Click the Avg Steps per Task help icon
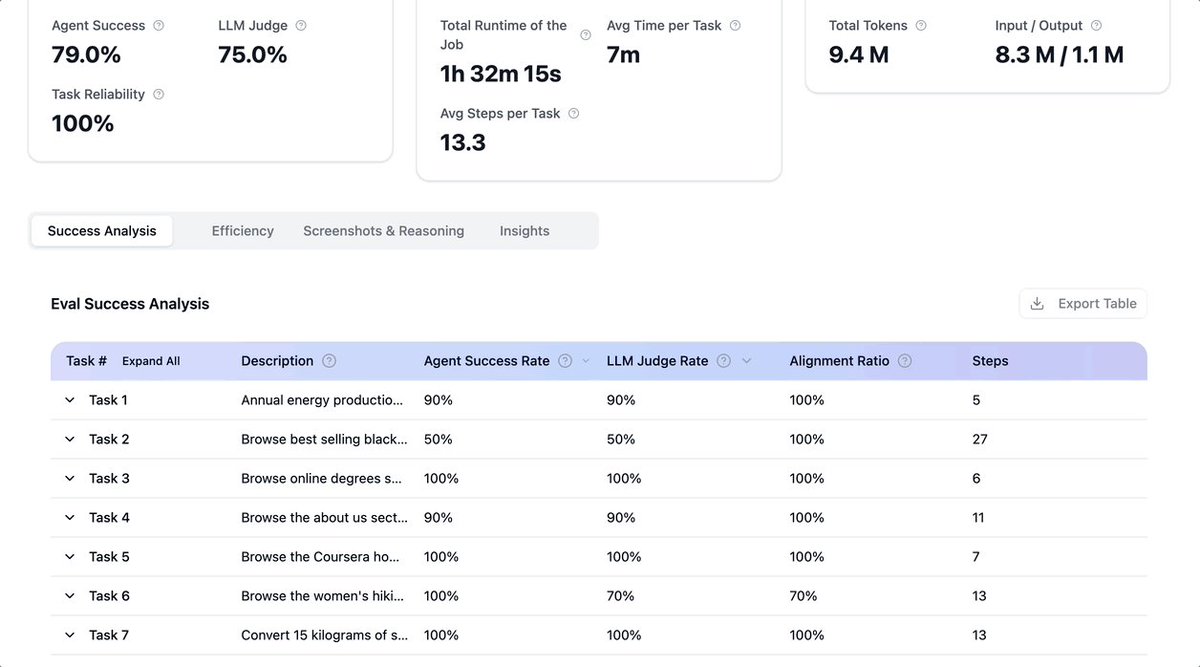This screenshot has height=667, width=1200. (574, 114)
